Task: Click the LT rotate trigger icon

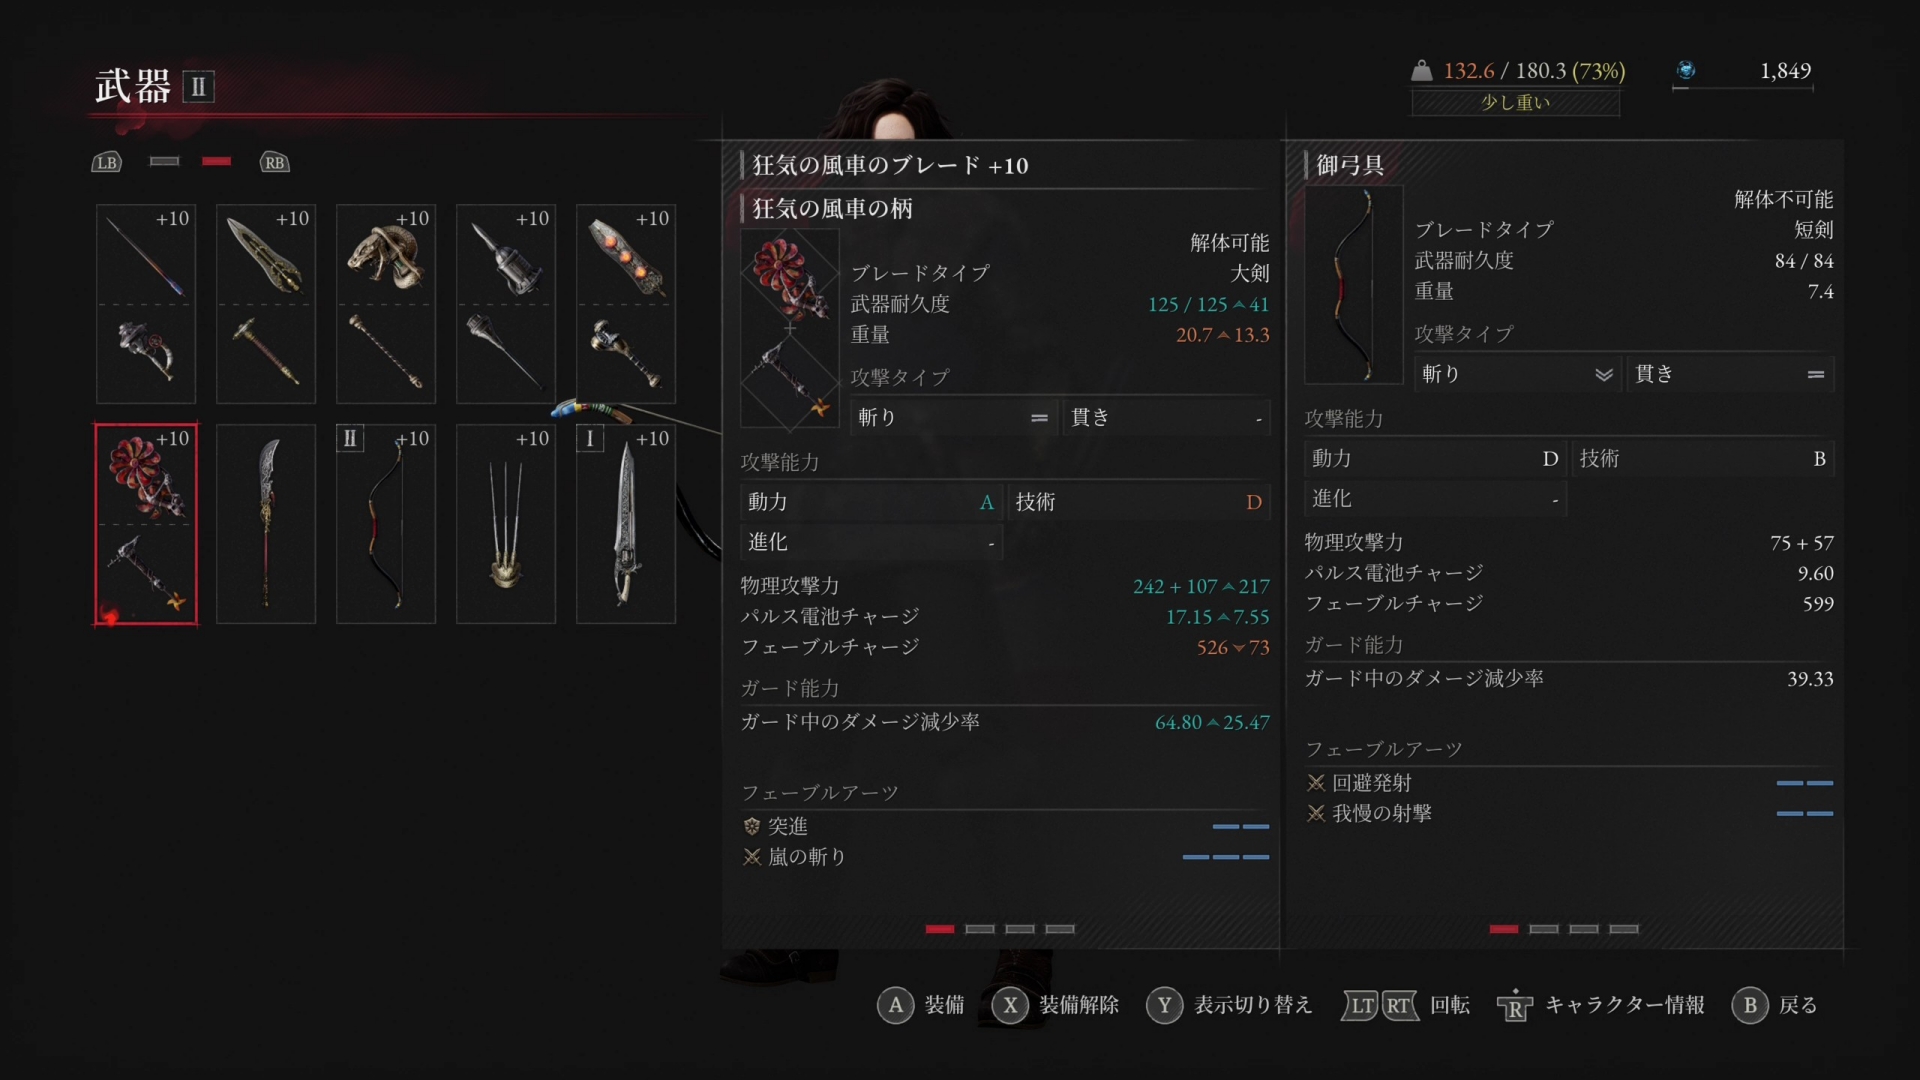Action: (x=1361, y=1005)
